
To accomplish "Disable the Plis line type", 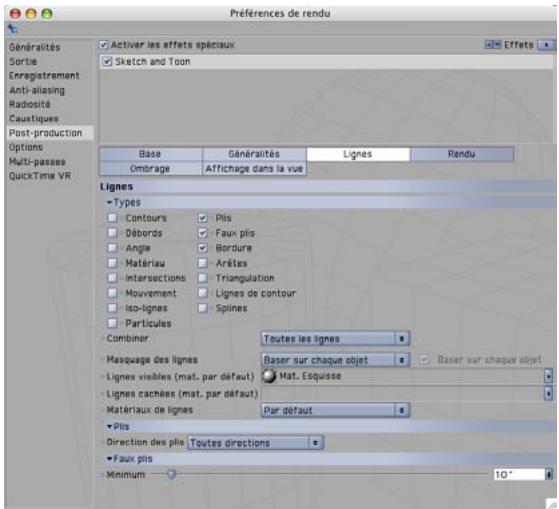I will (x=203, y=217).
